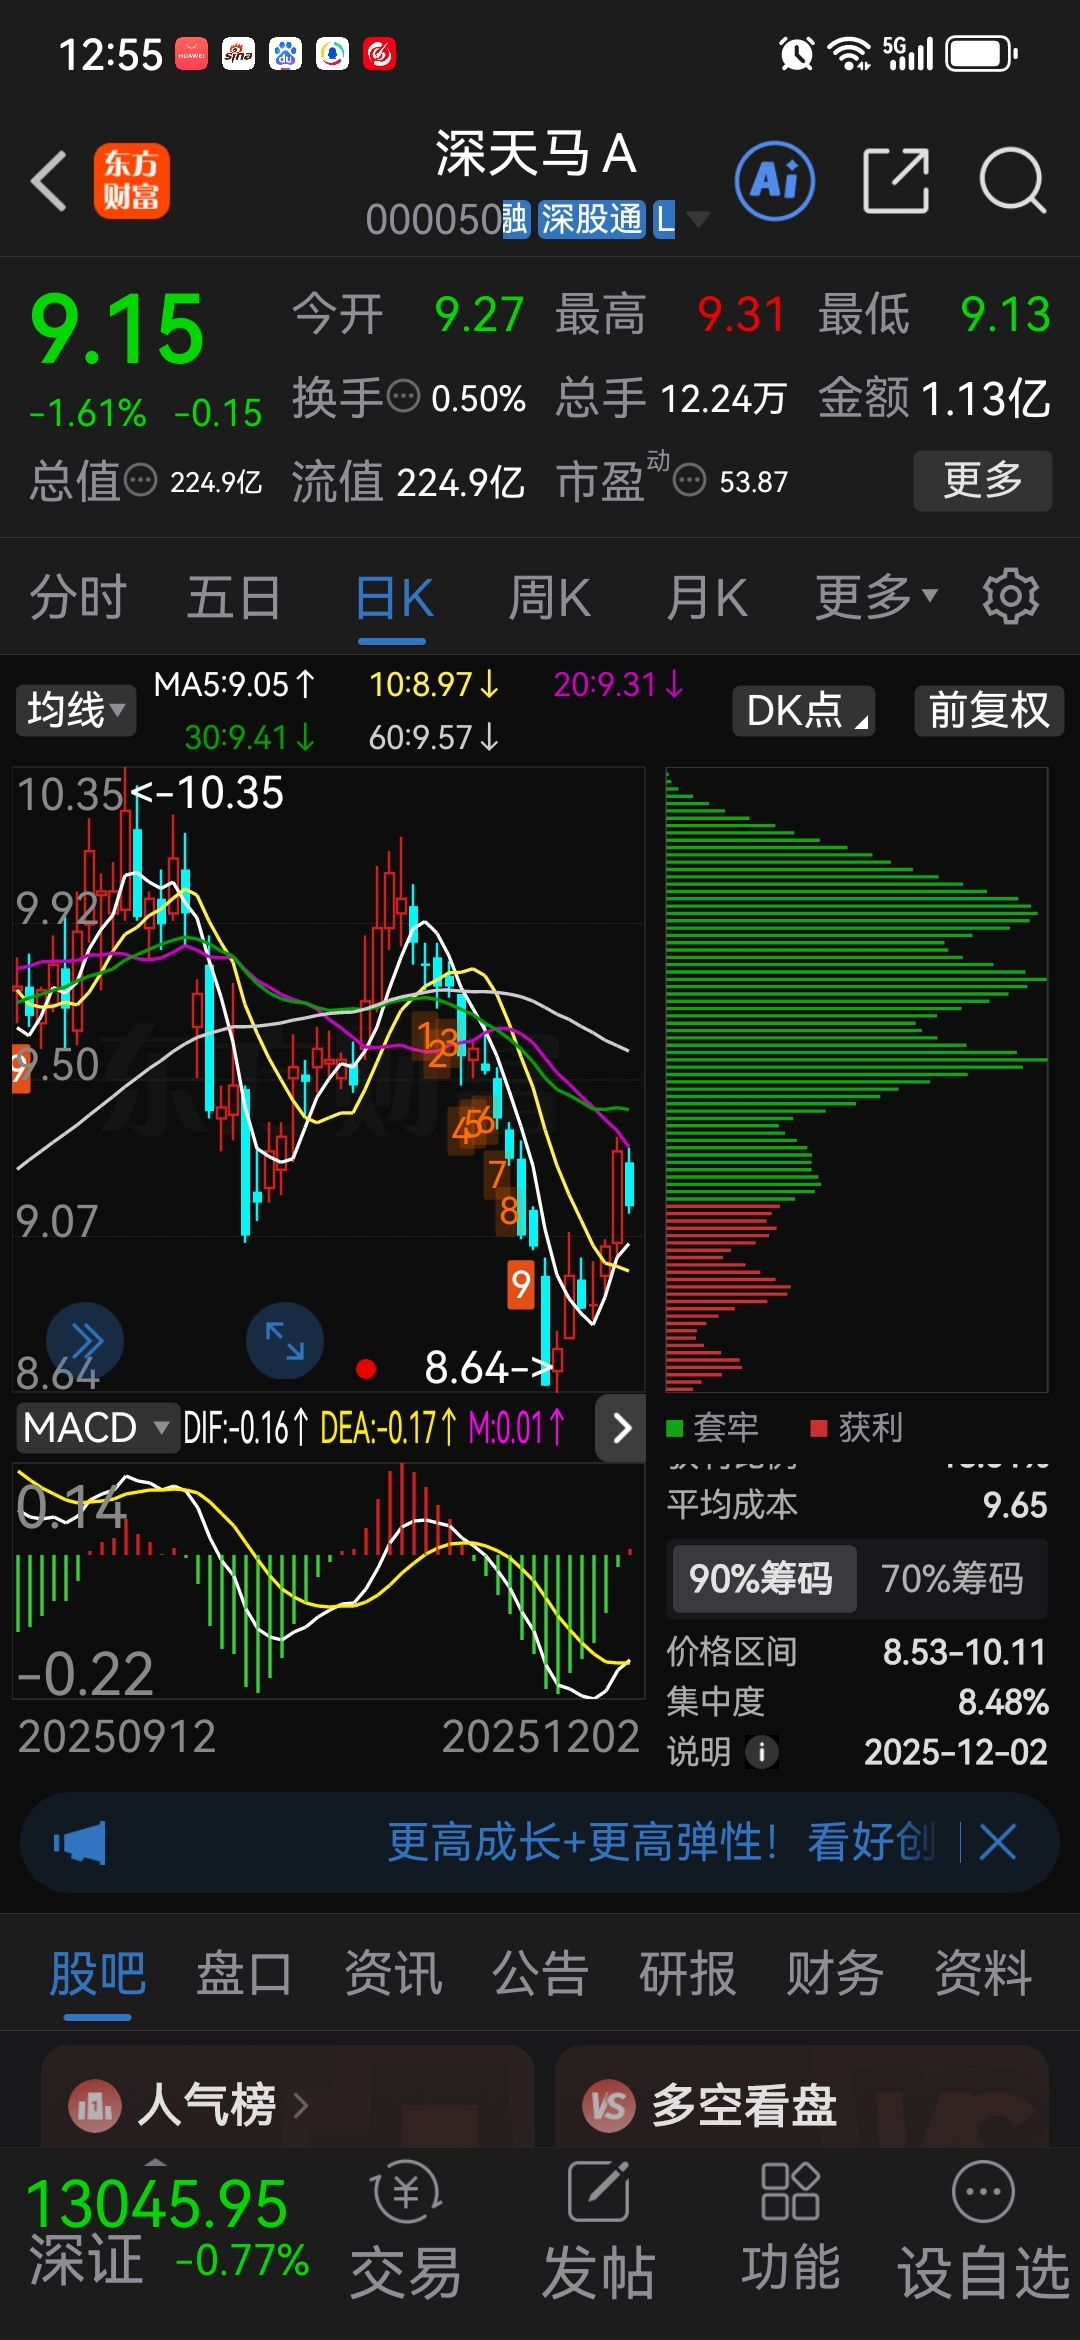Tap the double-arrow forward chart button
Image resolution: width=1080 pixels, height=2340 pixels.
coord(85,1341)
